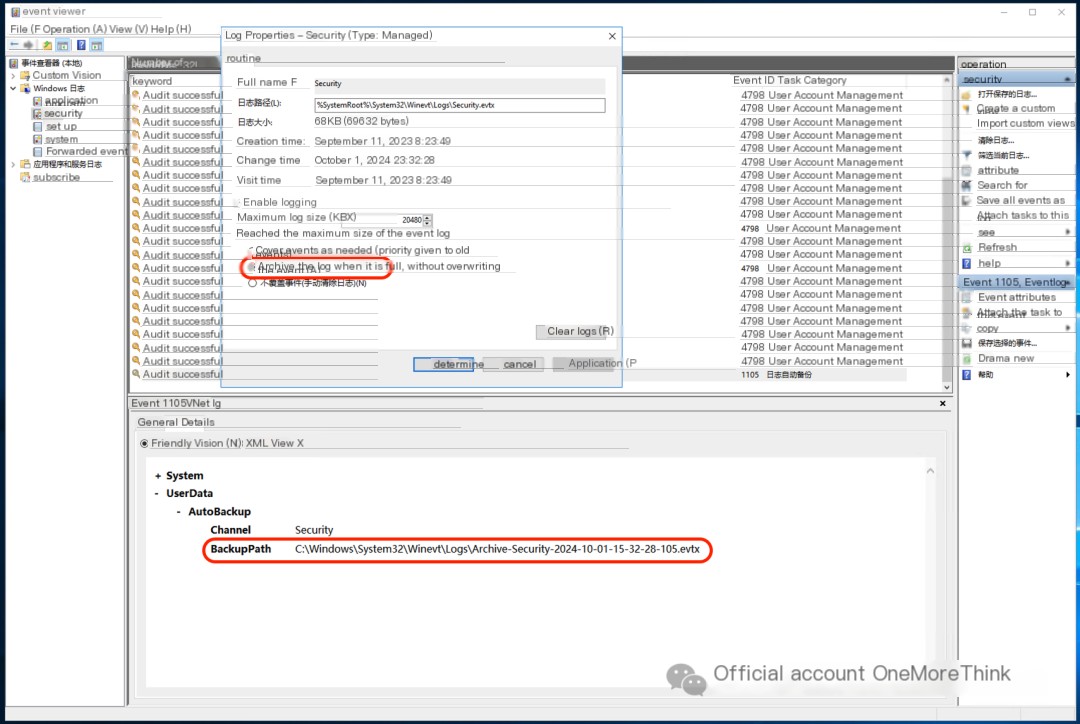Screen dimensions: 1080x724
Task: Select the do not overwrite events radio option
Action: pos(252,283)
